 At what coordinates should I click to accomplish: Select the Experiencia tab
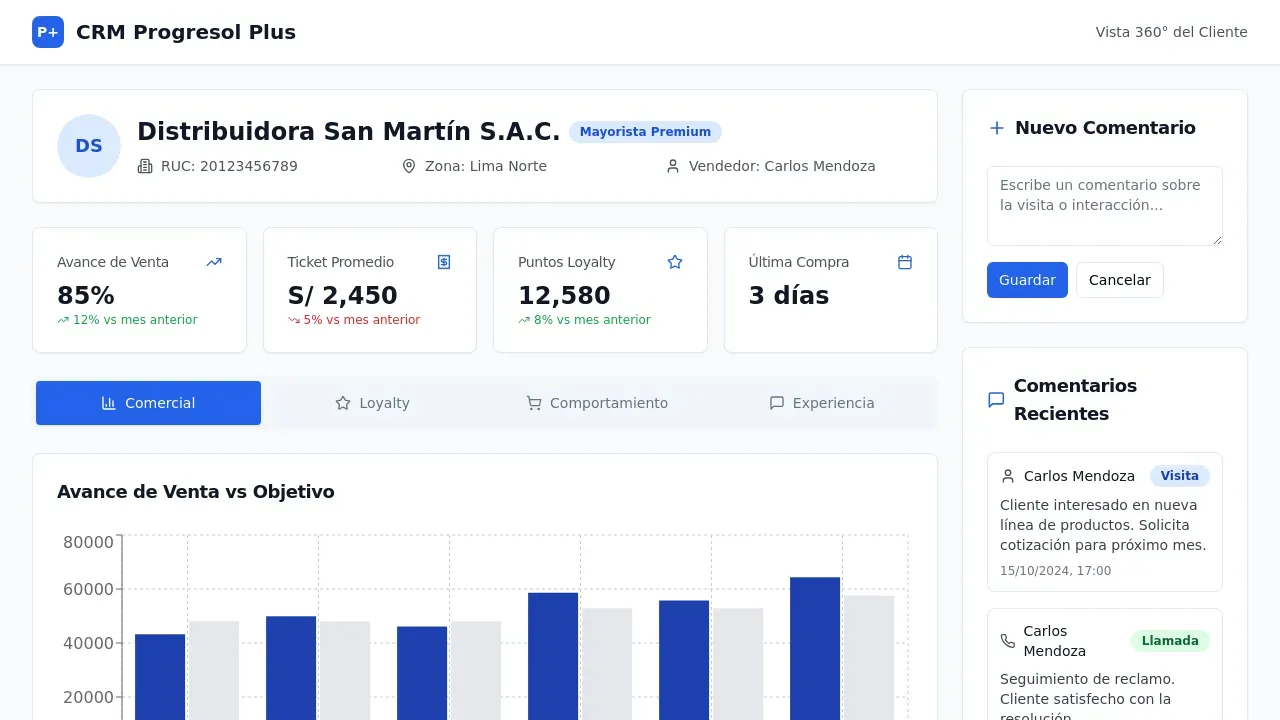point(822,403)
